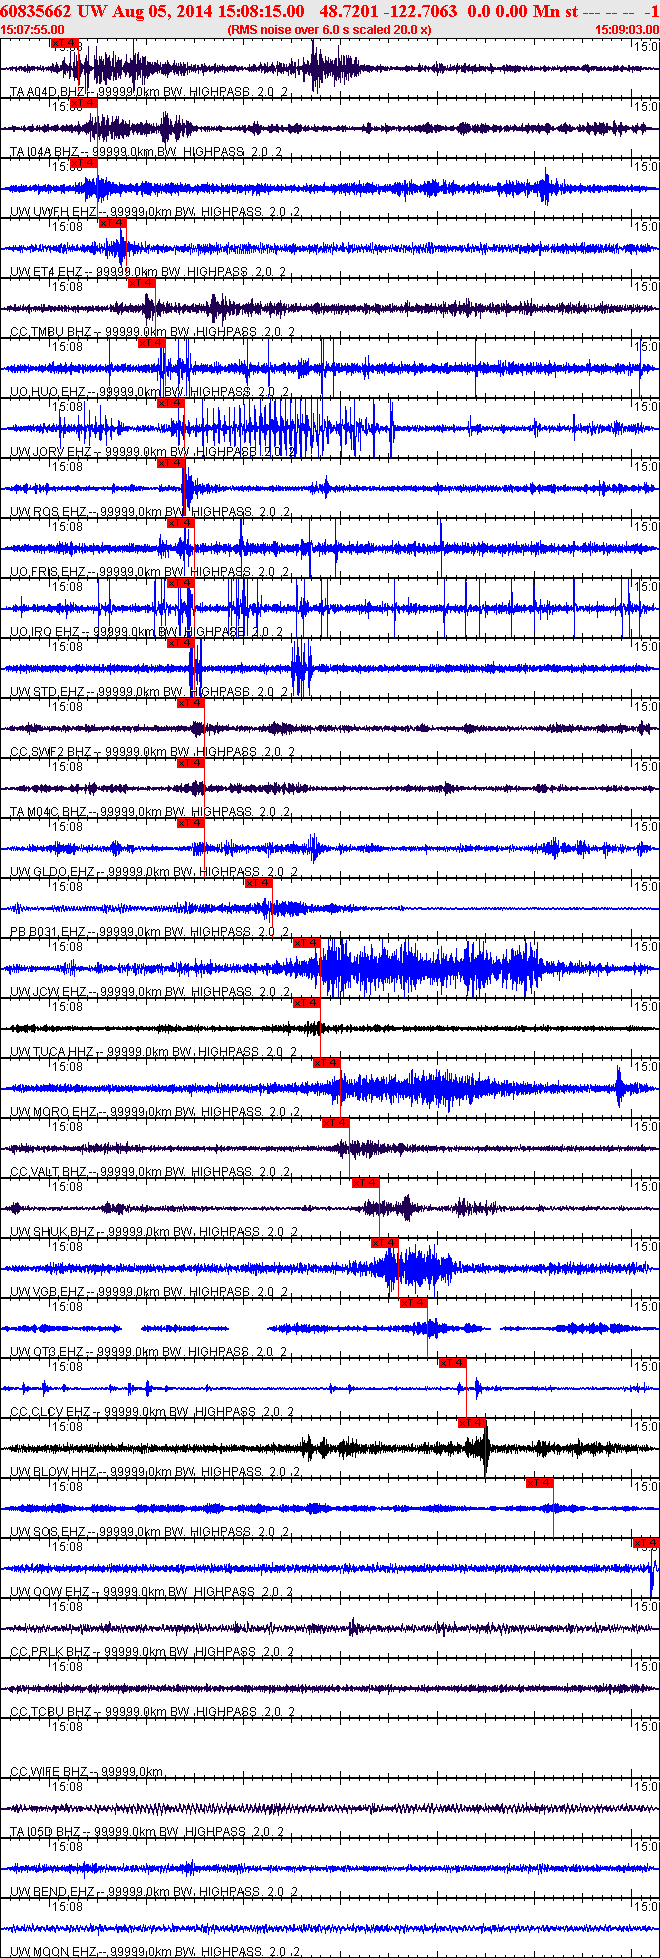Click the 'UO.HUO.EHZ' station label
Image resolution: width=660 pixels, height=1958 pixels.
[47, 392]
